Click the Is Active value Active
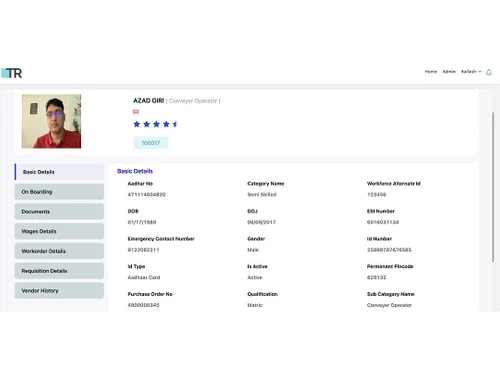This screenshot has height=375, width=500. tap(255, 278)
